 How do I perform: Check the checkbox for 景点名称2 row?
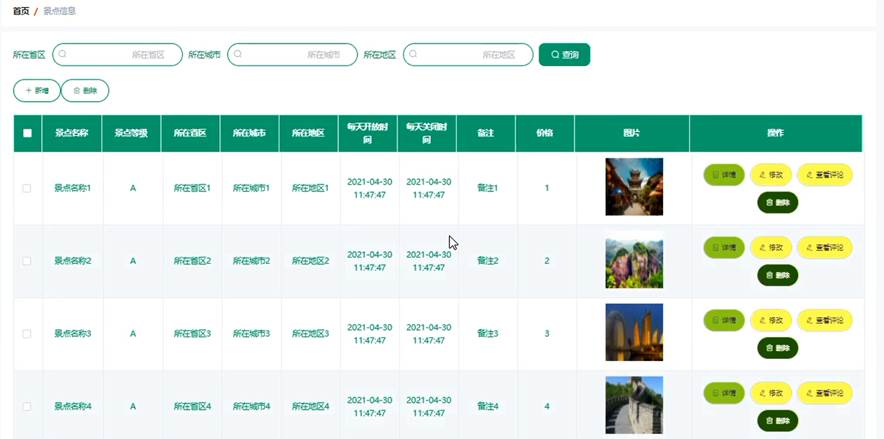click(26, 261)
